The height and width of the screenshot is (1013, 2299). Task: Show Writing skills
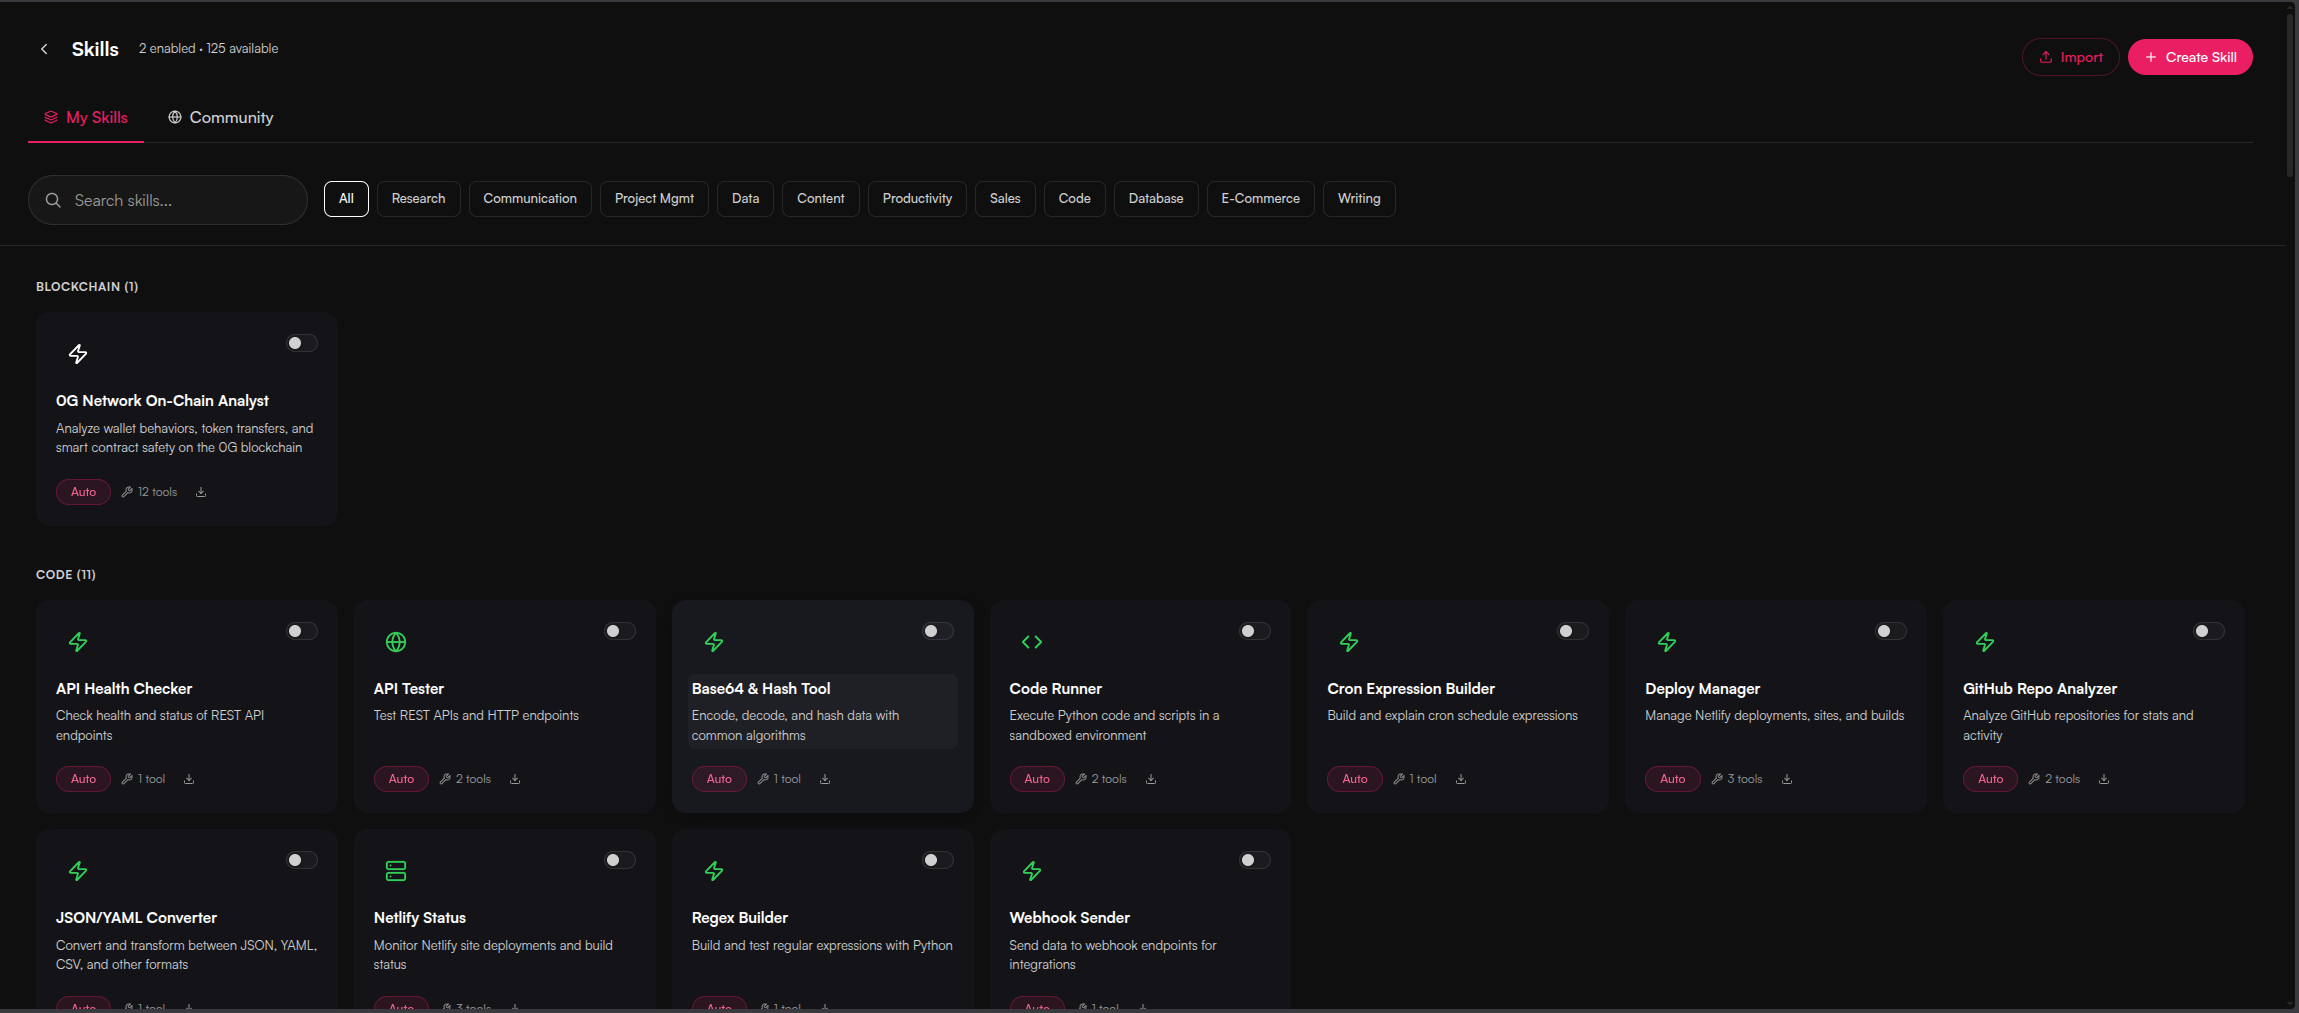pos(1359,199)
